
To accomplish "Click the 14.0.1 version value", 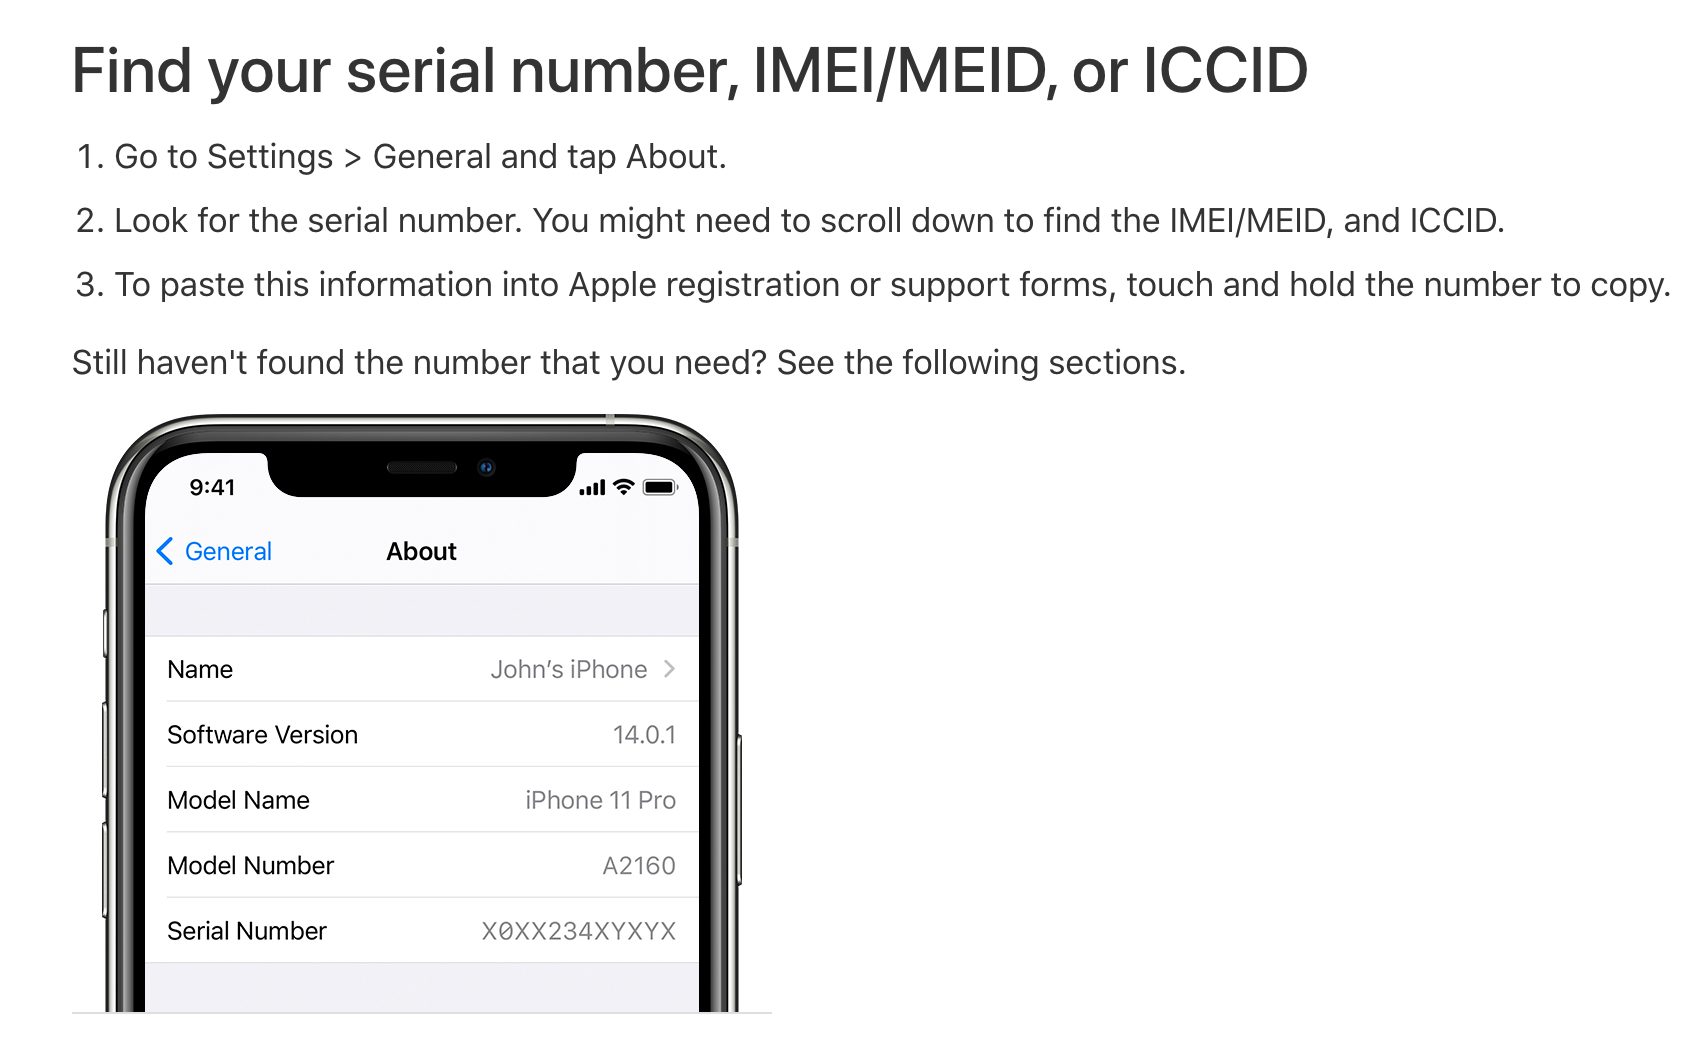I will coord(644,735).
